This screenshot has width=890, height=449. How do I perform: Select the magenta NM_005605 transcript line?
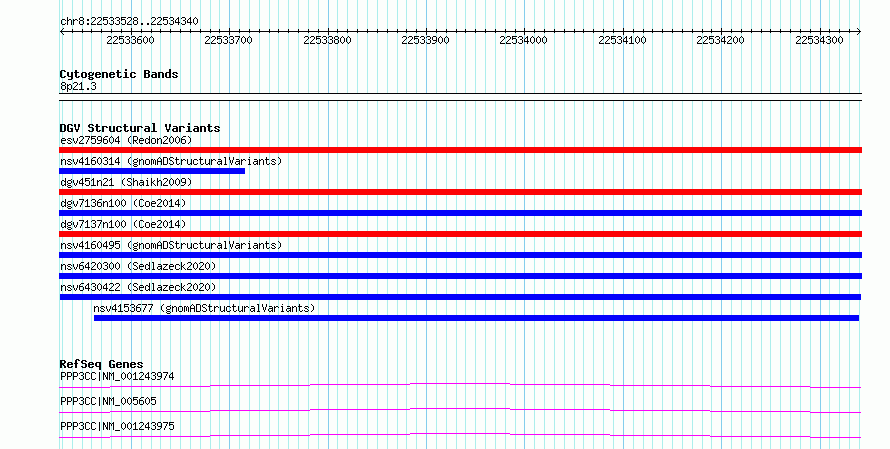point(460,411)
